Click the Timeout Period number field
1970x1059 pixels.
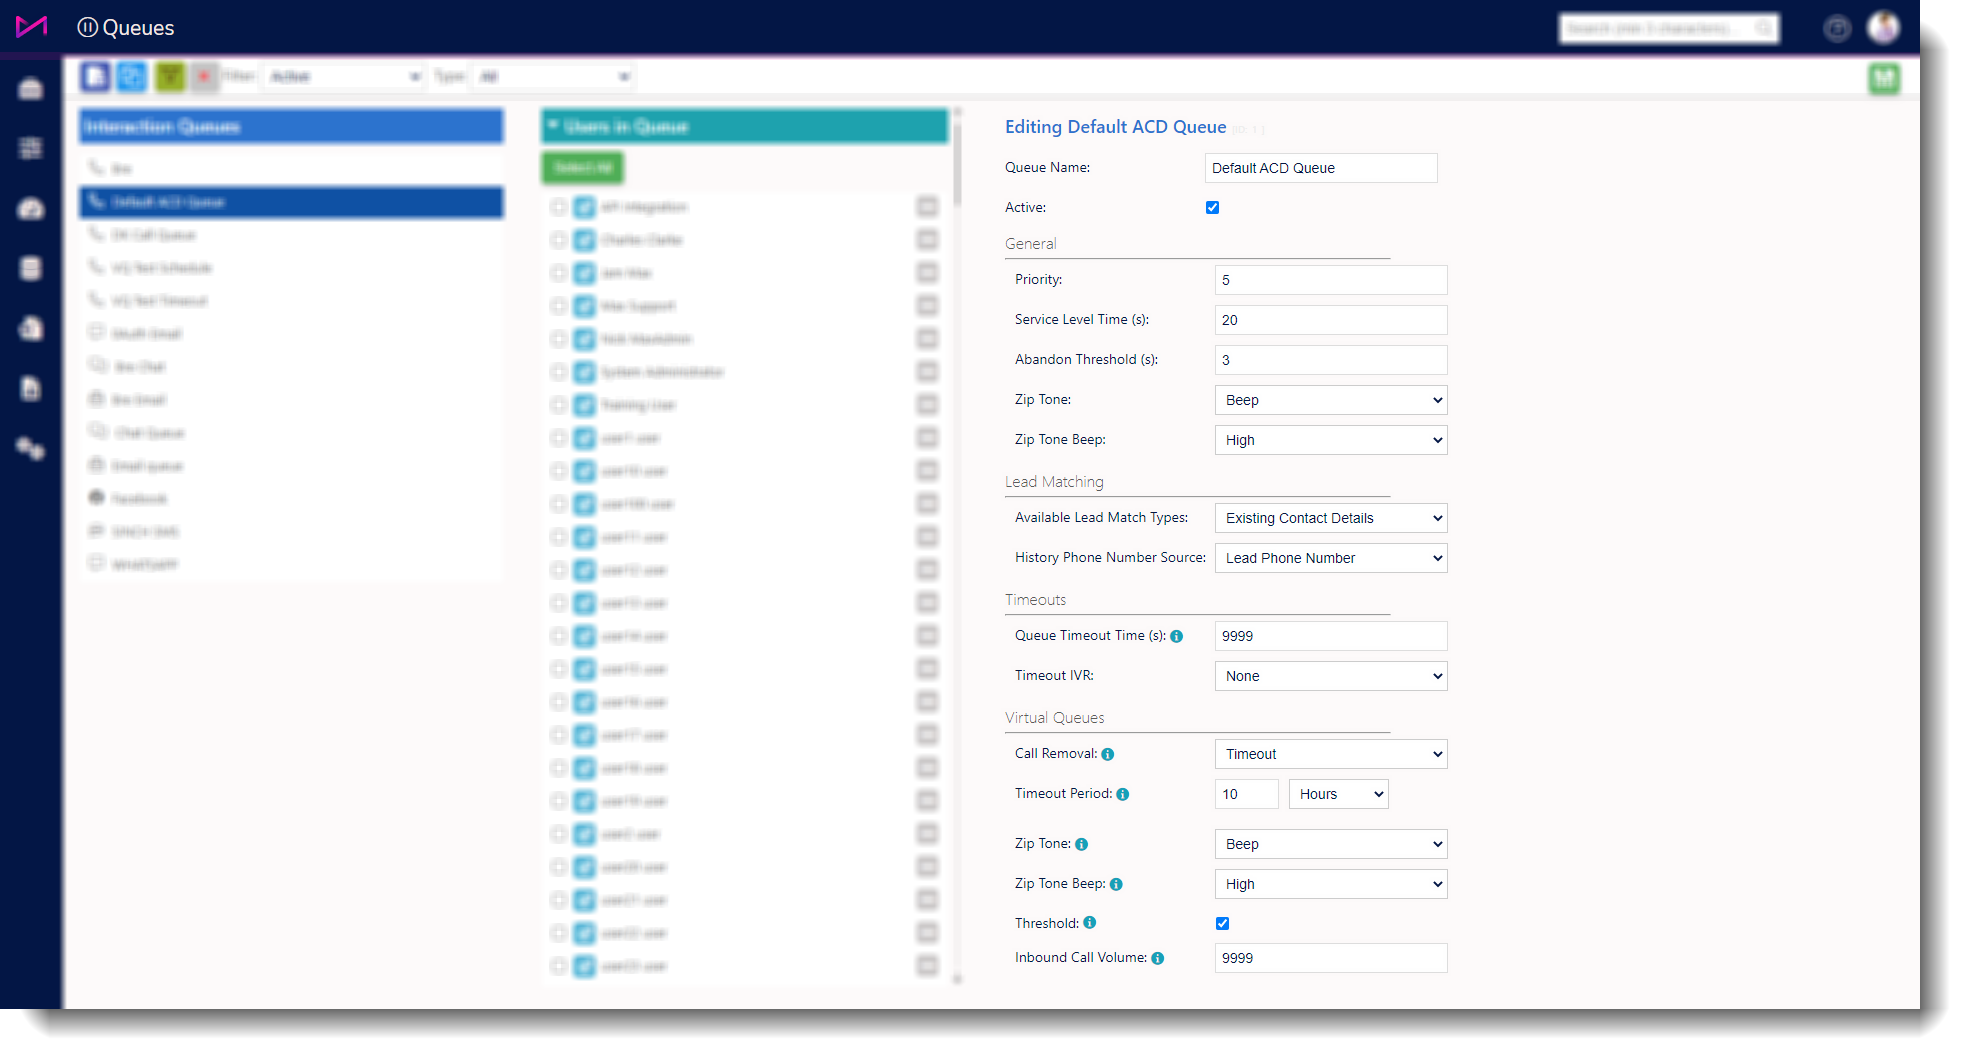1247,794
